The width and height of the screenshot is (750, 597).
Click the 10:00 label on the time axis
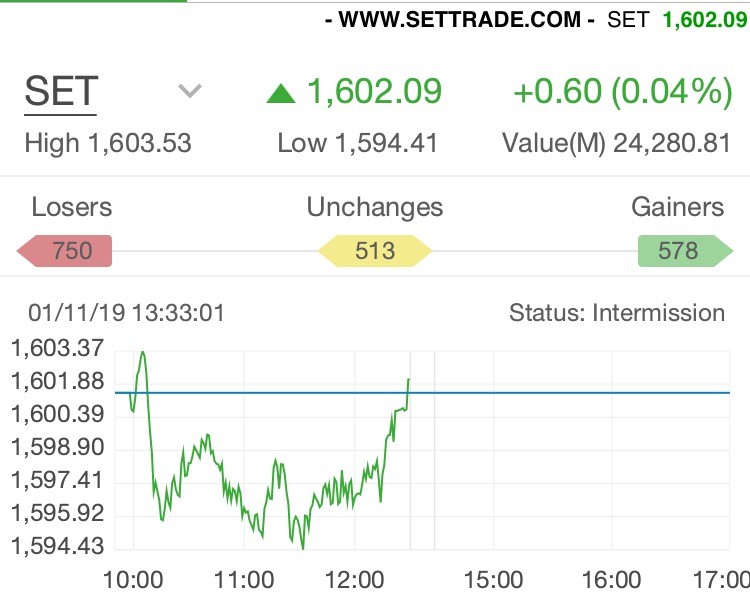pos(133,580)
